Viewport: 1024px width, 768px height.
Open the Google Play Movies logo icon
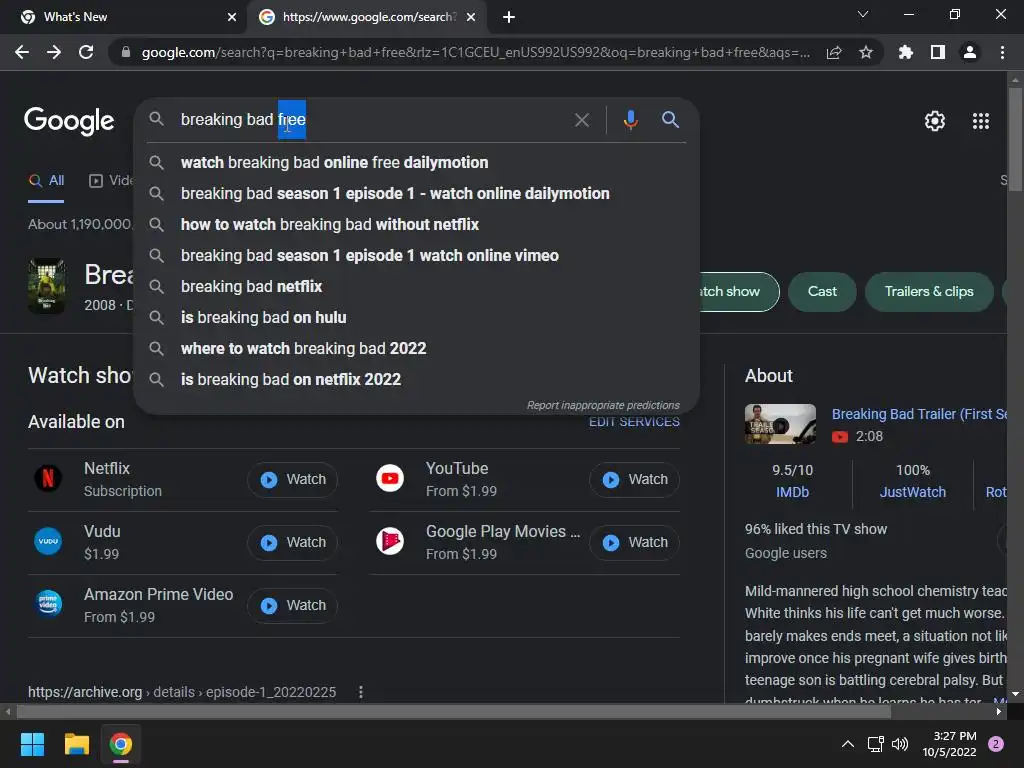390,541
